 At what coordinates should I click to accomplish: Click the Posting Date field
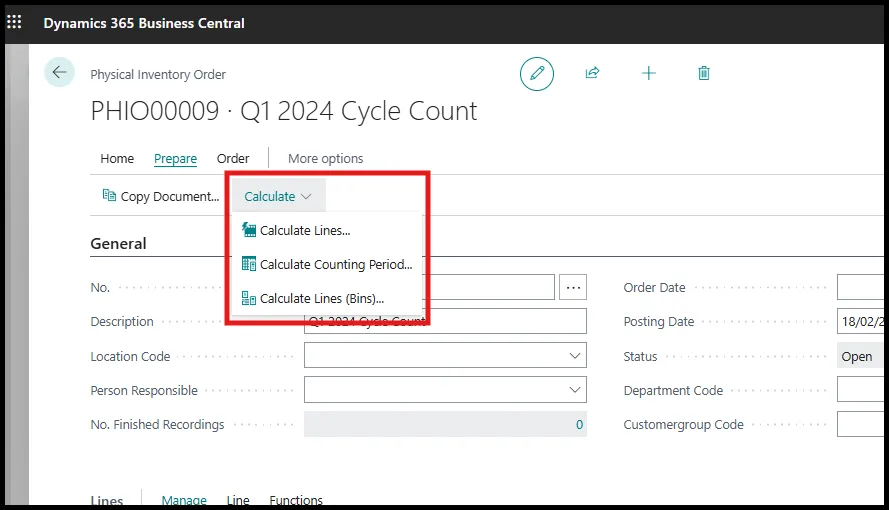(x=860, y=321)
